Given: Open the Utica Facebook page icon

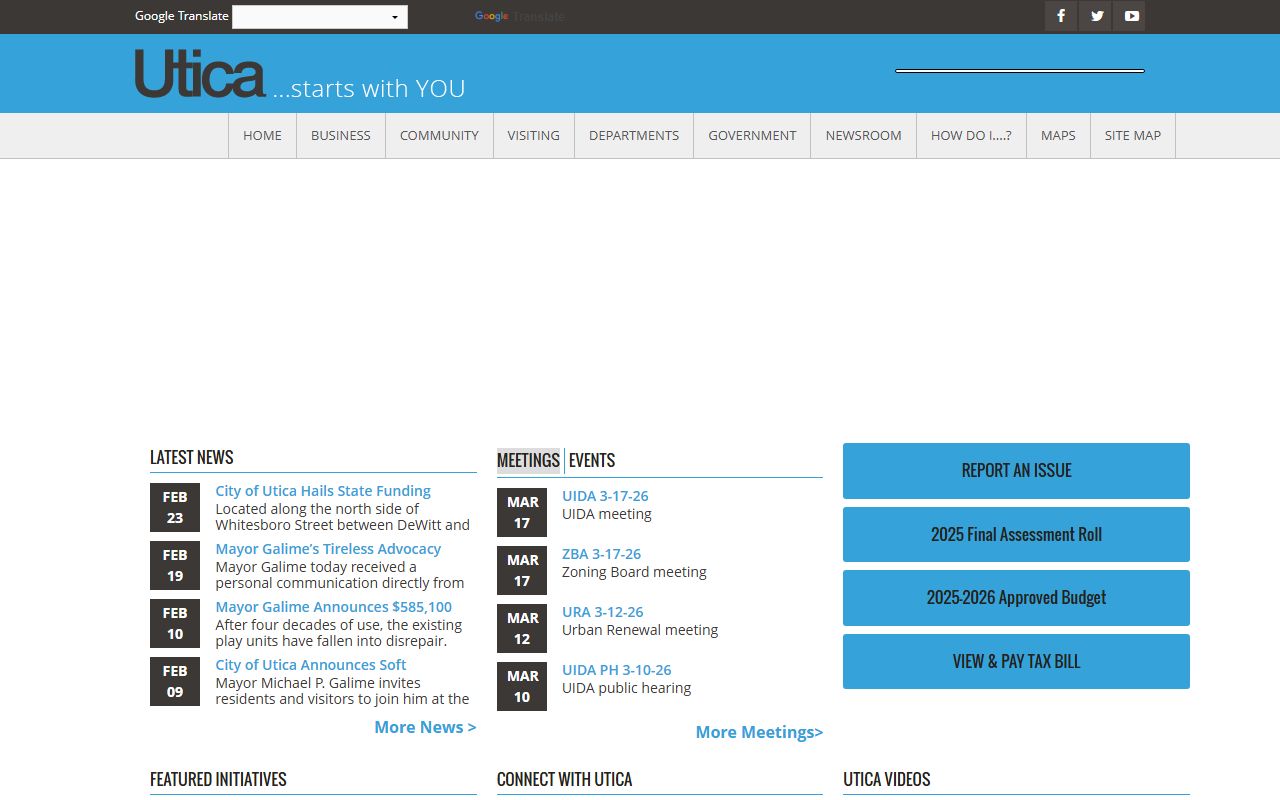Looking at the screenshot, I should 1061,16.
